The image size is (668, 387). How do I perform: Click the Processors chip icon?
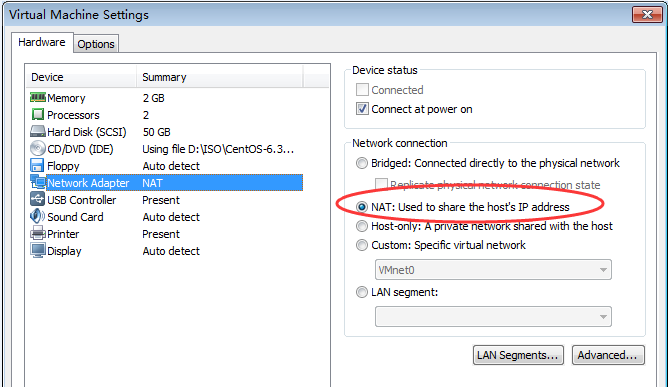click(37, 115)
